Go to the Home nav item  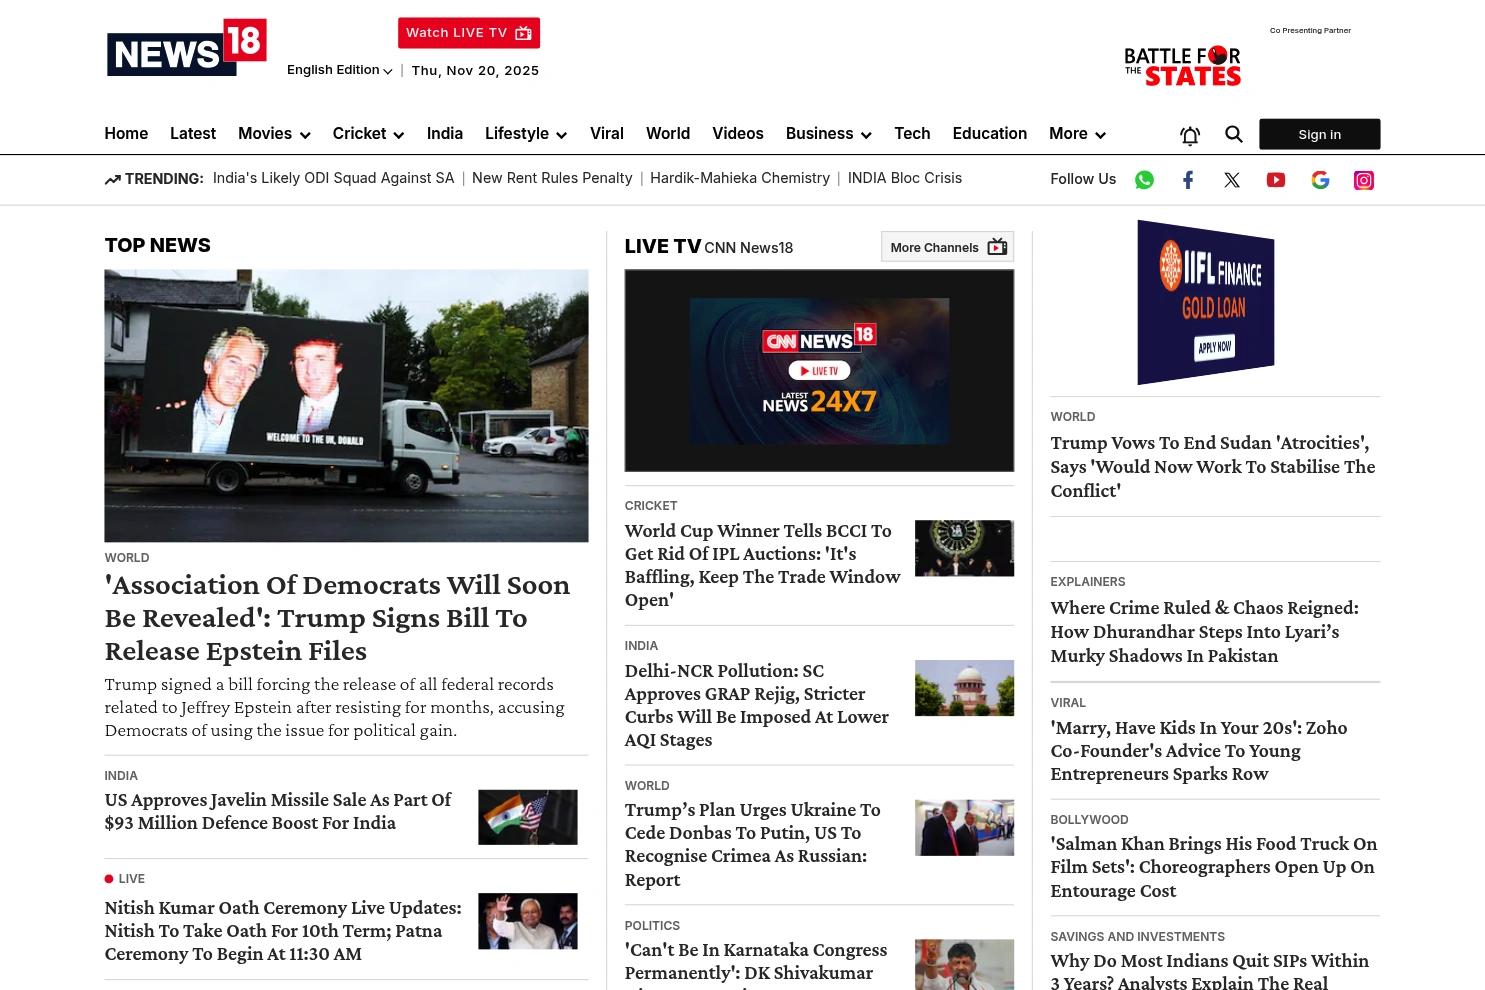pos(126,134)
